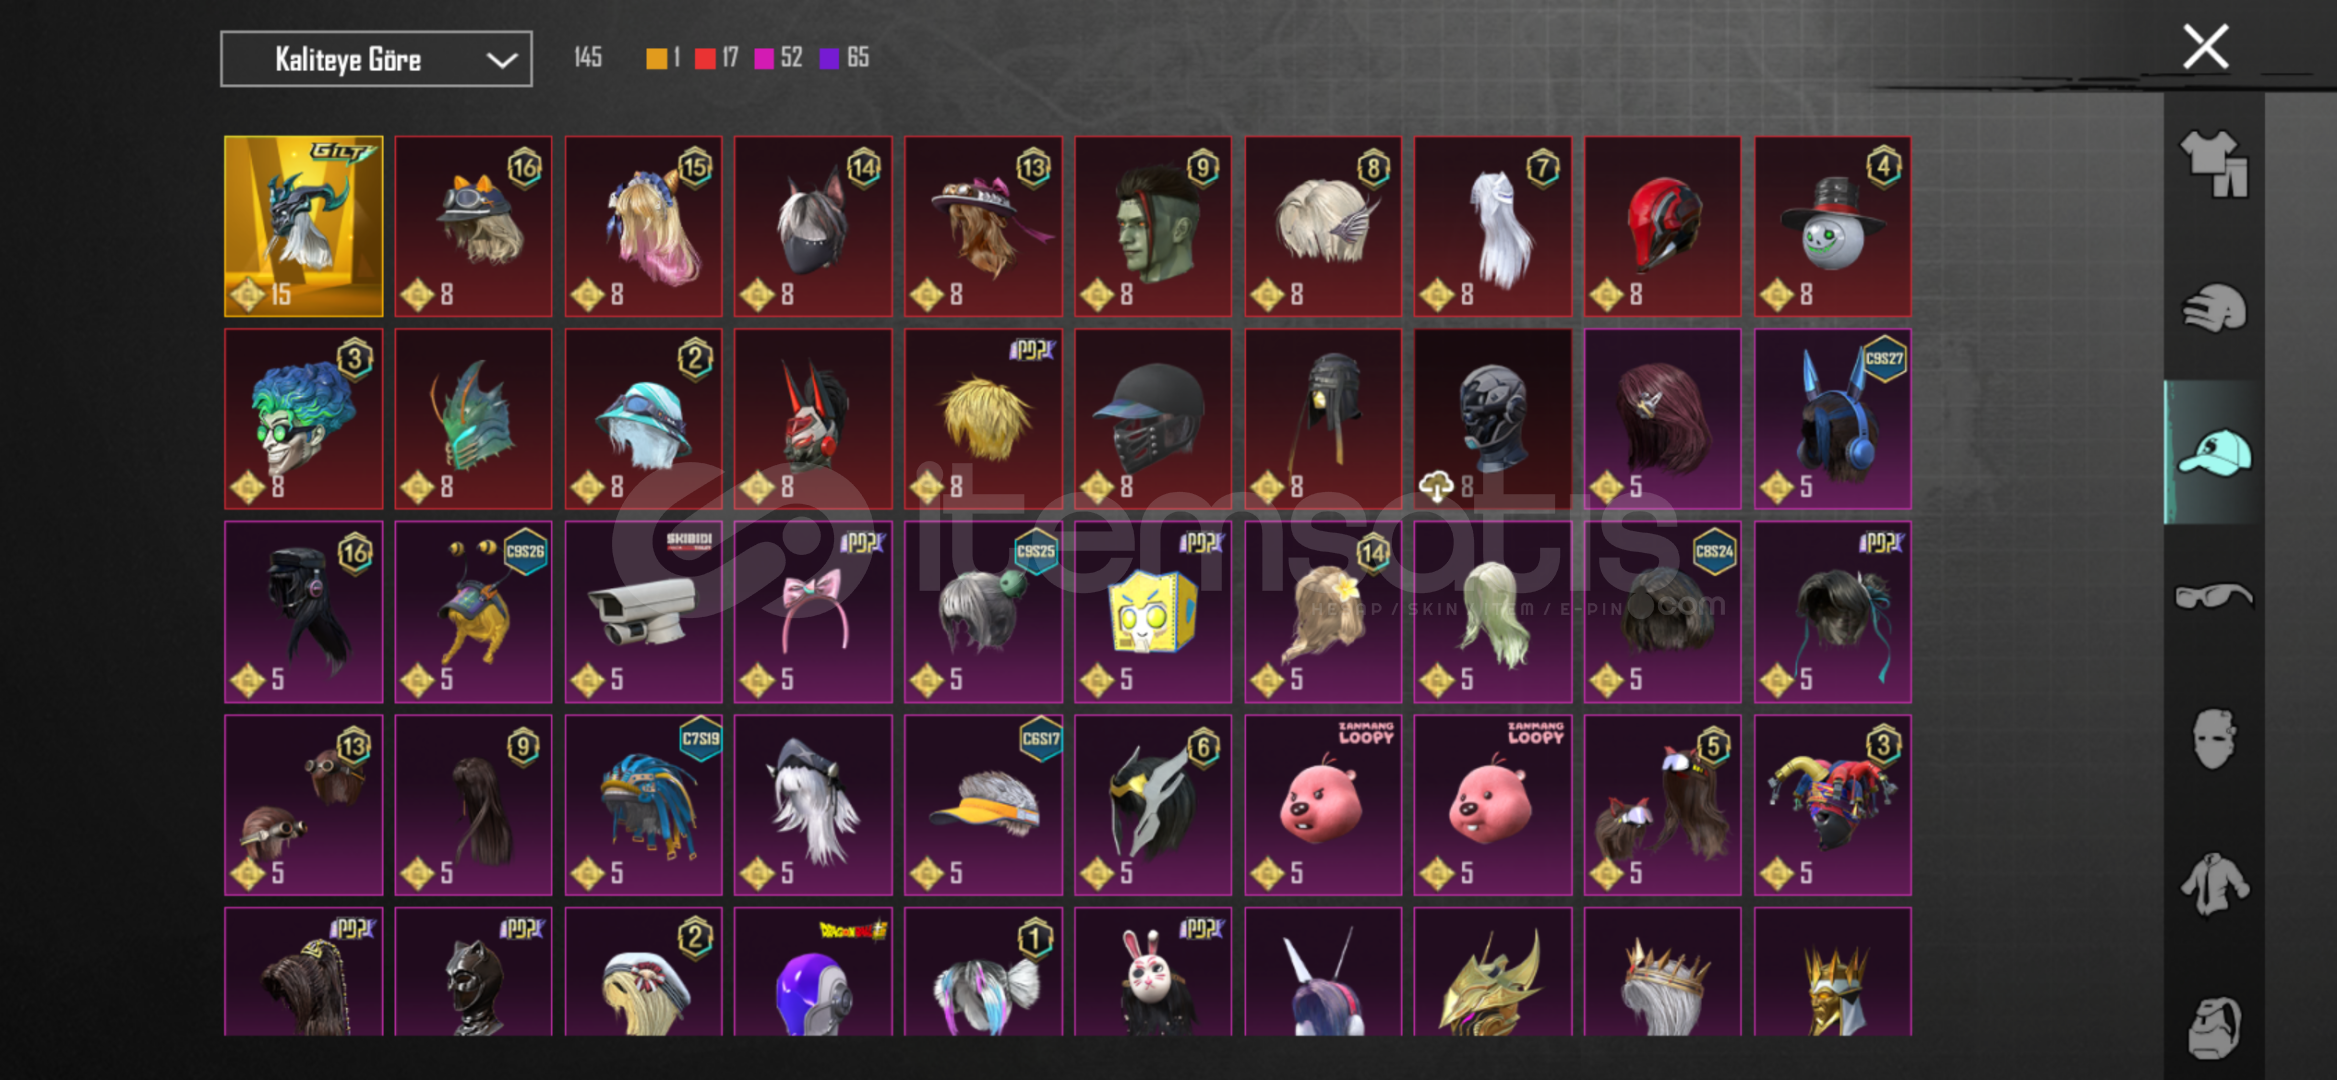Select the first pink Loopy beaver head

pyautogui.click(x=1322, y=805)
